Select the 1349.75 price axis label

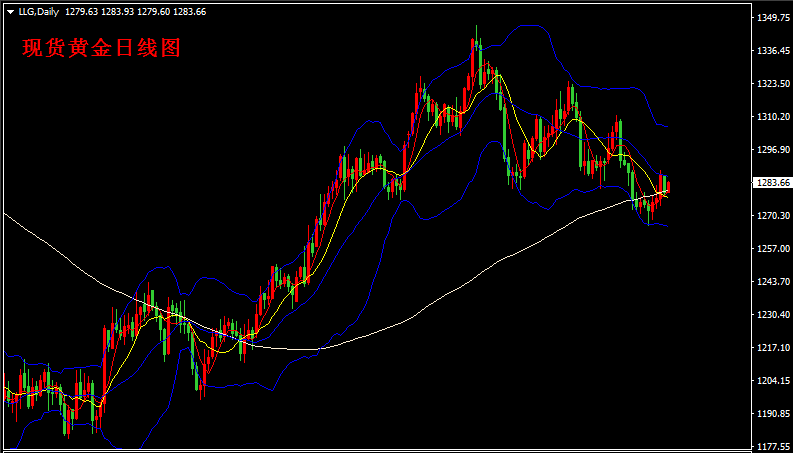[773, 18]
